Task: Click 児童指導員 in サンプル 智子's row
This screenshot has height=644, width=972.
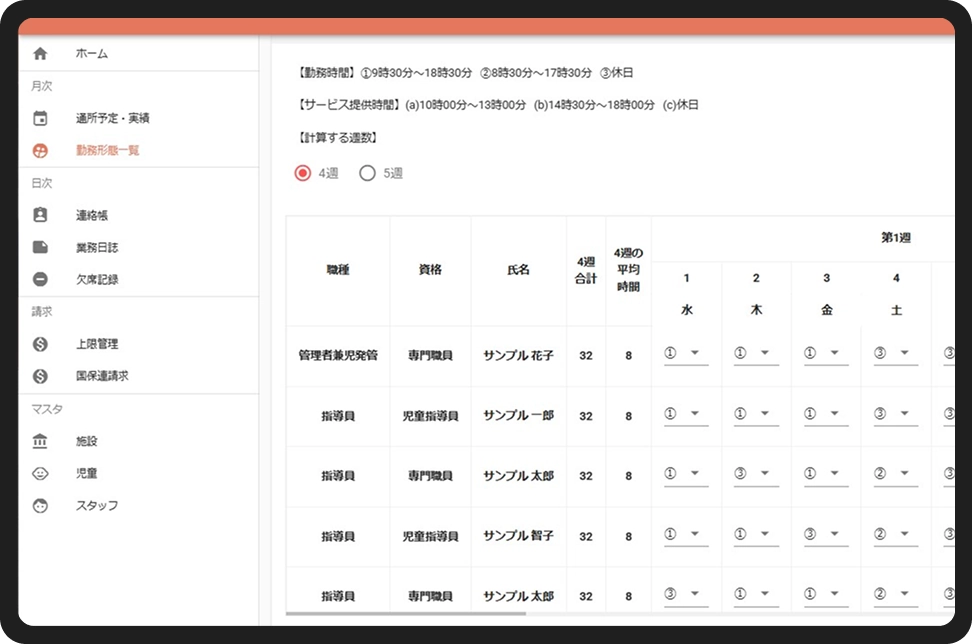Action: (430, 536)
